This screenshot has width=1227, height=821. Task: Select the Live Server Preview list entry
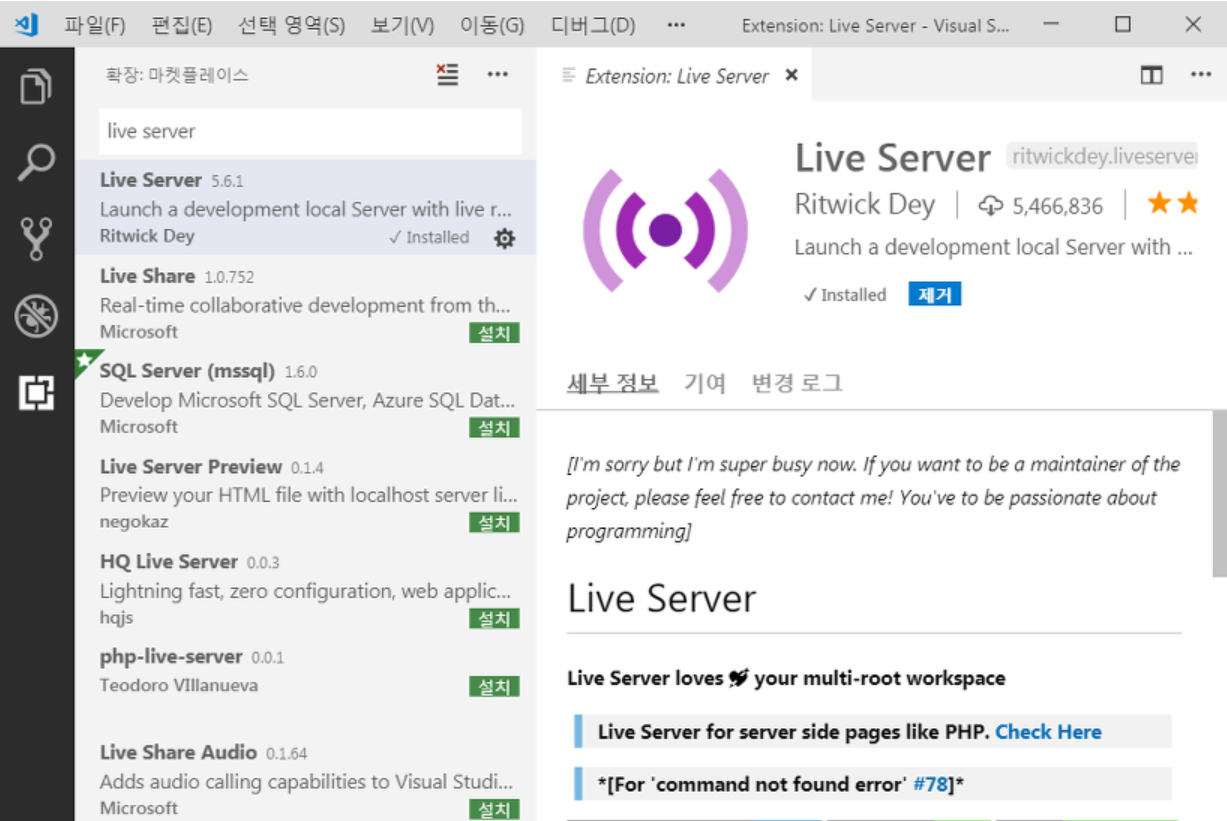click(x=305, y=493)
